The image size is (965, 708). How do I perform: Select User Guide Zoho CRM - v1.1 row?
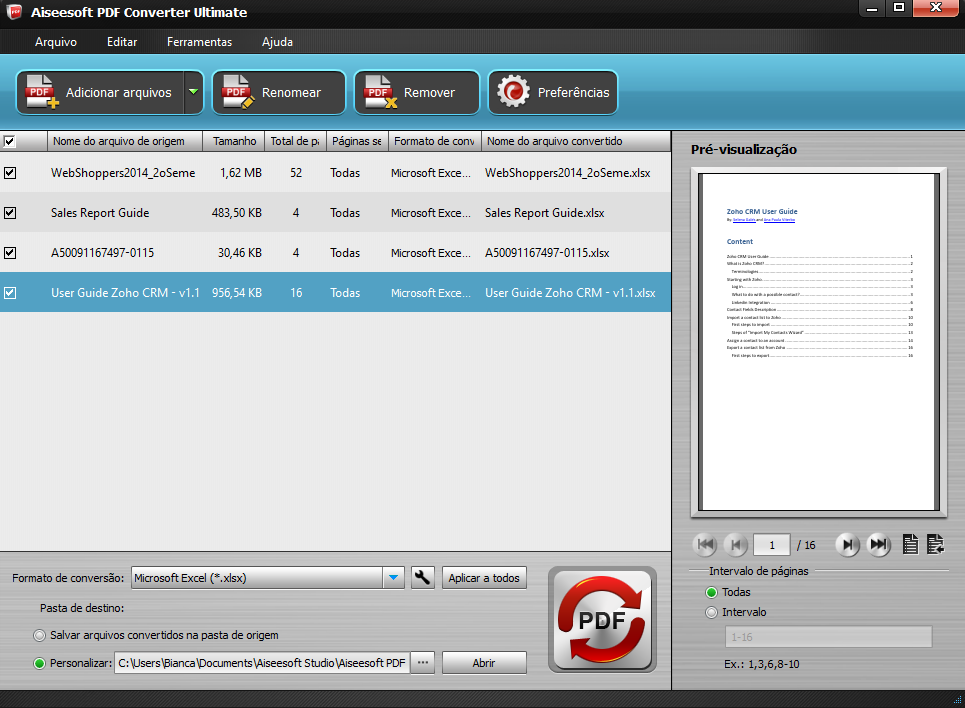[335, 292]
